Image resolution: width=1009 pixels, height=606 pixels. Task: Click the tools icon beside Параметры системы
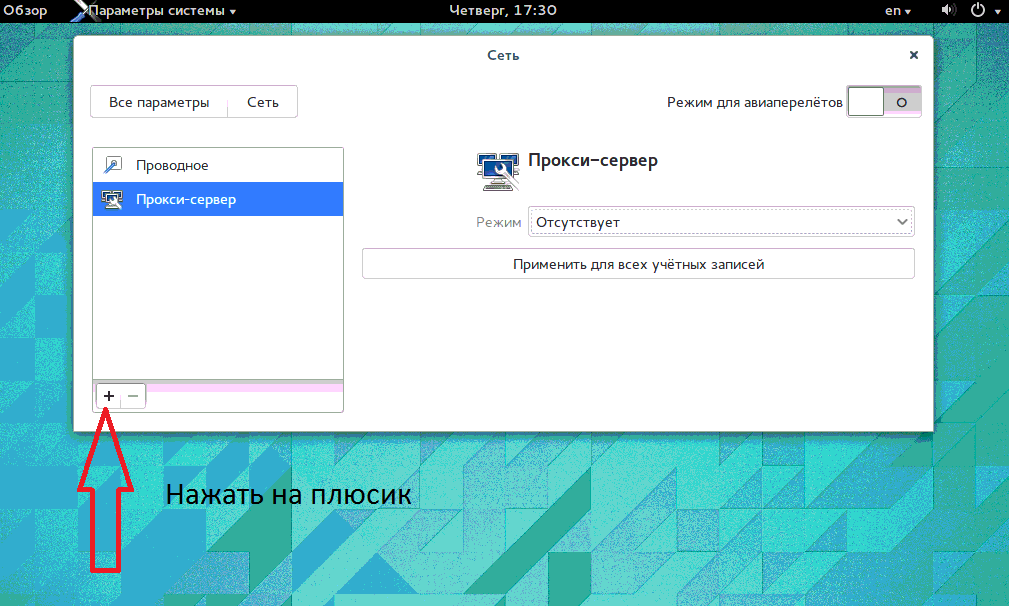click(78, 11)
